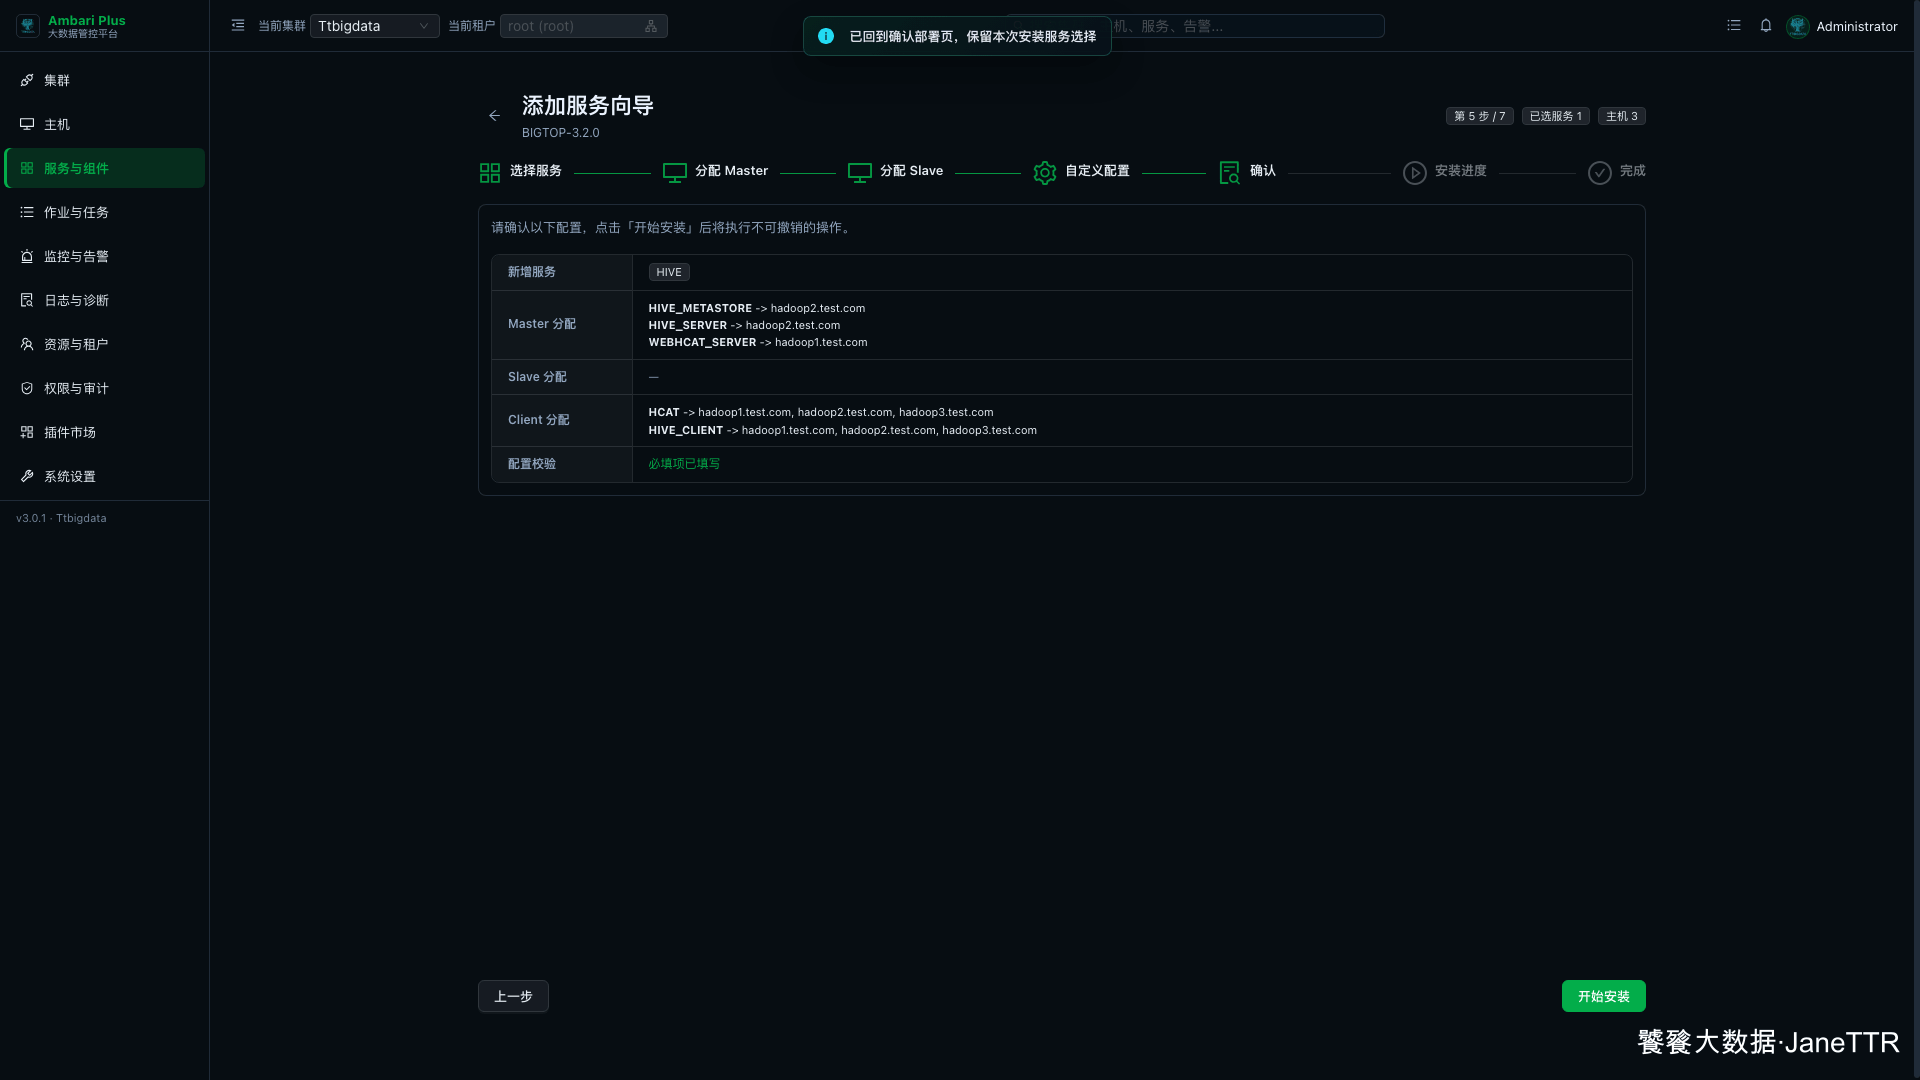
Task: Click the Ambari Plus logo icon
Action: pos(28,26)
